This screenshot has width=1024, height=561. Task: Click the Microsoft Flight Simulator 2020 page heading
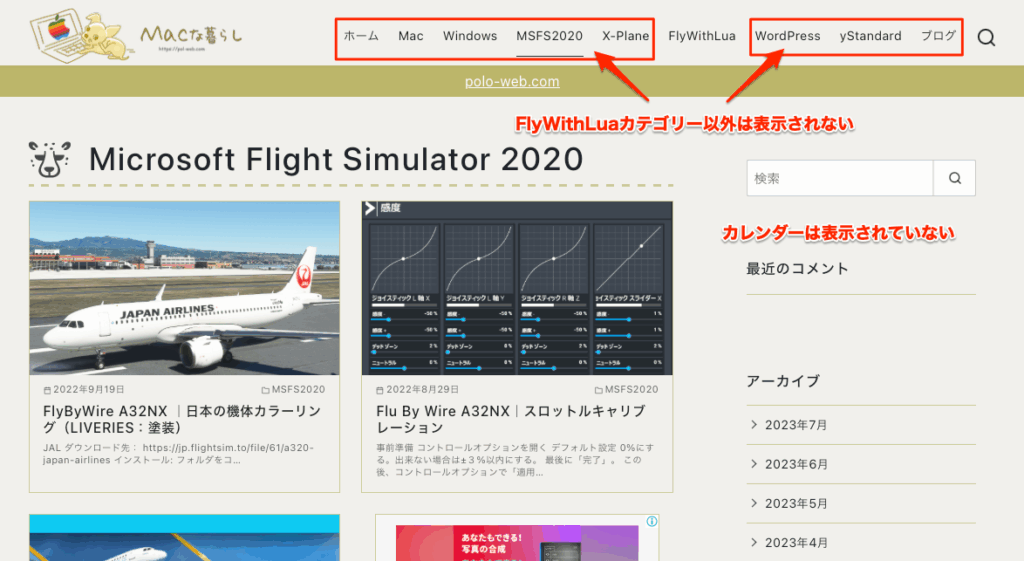click(x=336, y=159)
